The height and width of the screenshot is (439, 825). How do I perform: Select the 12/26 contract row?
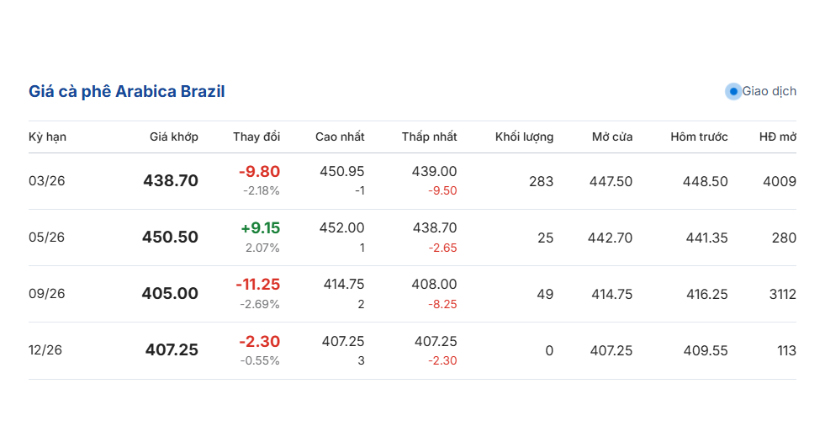[47, 350]
